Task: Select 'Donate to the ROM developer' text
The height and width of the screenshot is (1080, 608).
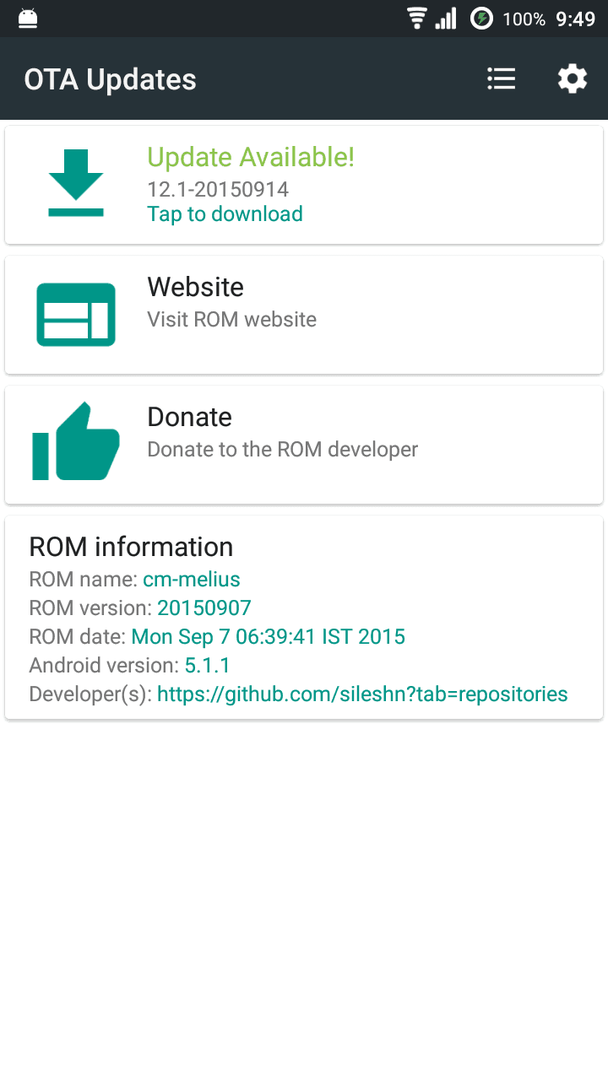Action: 282,450
